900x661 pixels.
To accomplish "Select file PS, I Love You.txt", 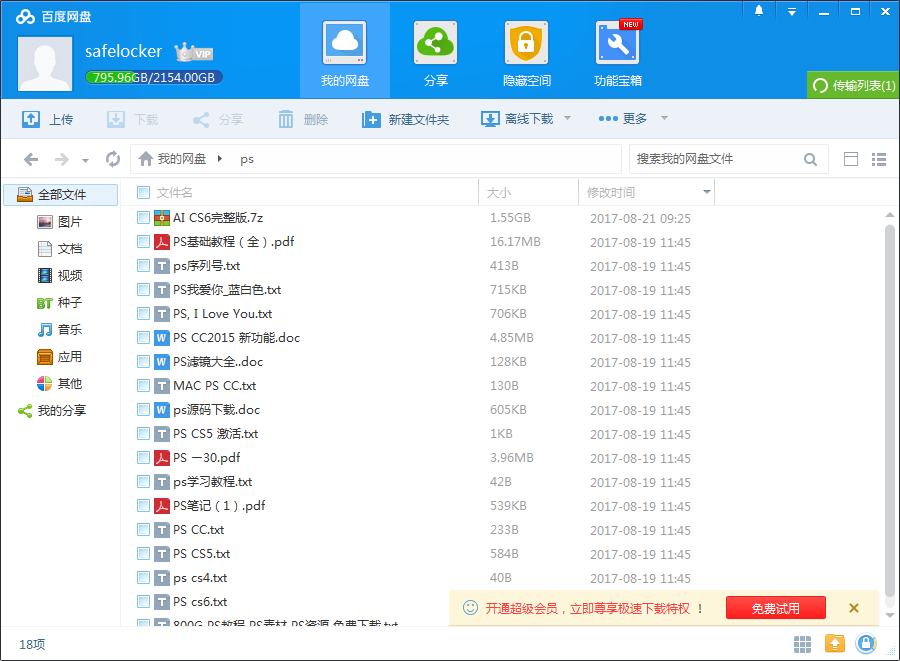I will pos(222,314).
